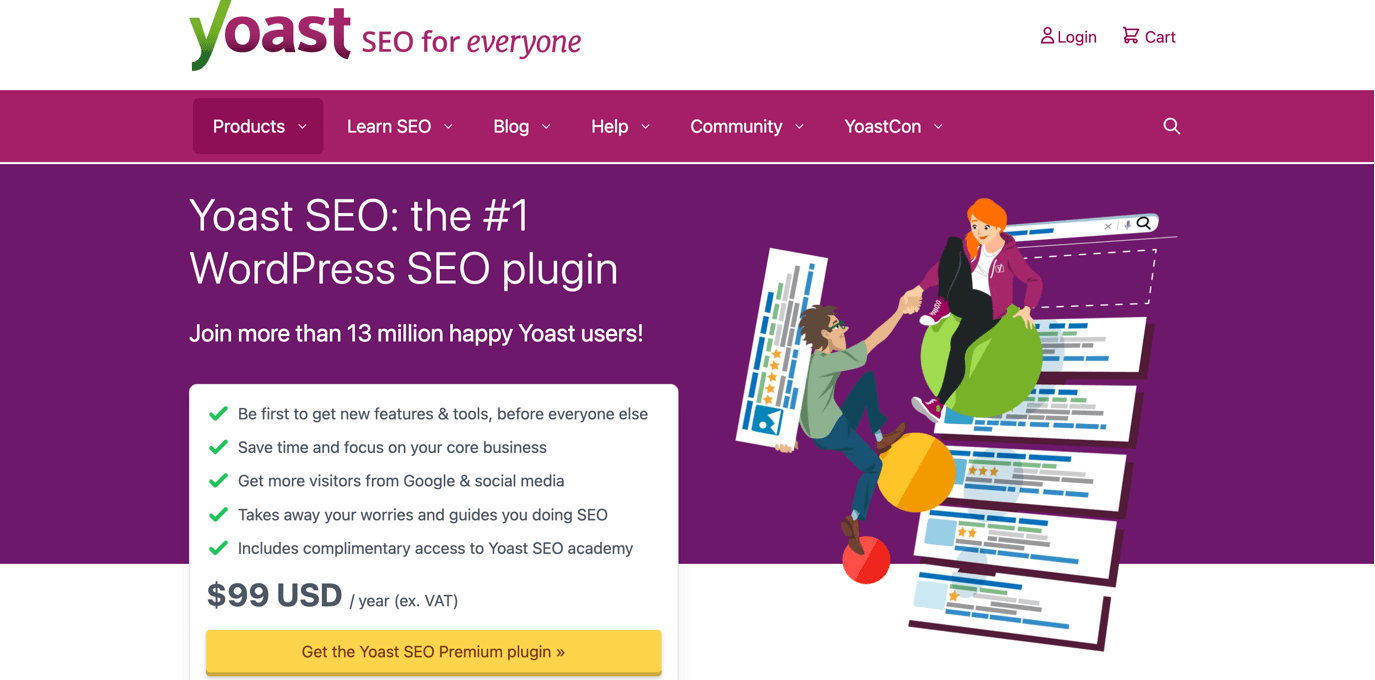Click 'Takes away your worries and guides you' text
Viewport: 1375px width, 680px height.
click(423, 515)
